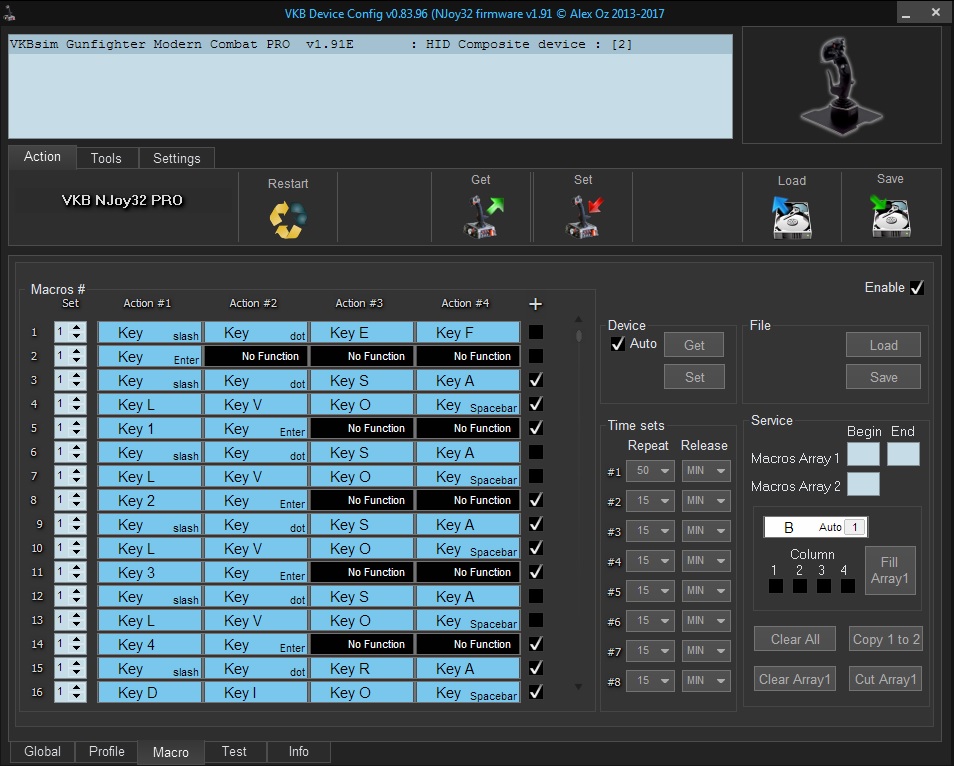This screenshot has height=766, width=954.
Task: Toggle the Enable checkbox for macros
Action: point(917,288)
